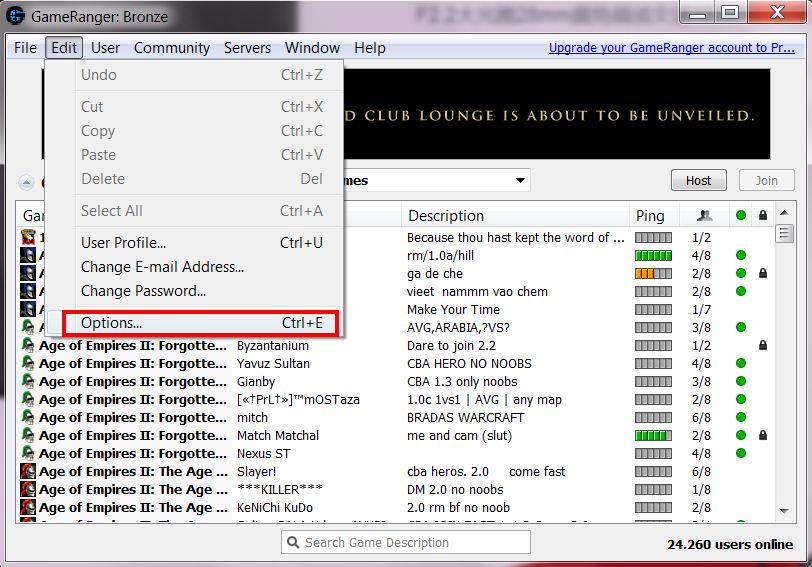
Task: Select Change Password... entry
Action: (202, 291)
